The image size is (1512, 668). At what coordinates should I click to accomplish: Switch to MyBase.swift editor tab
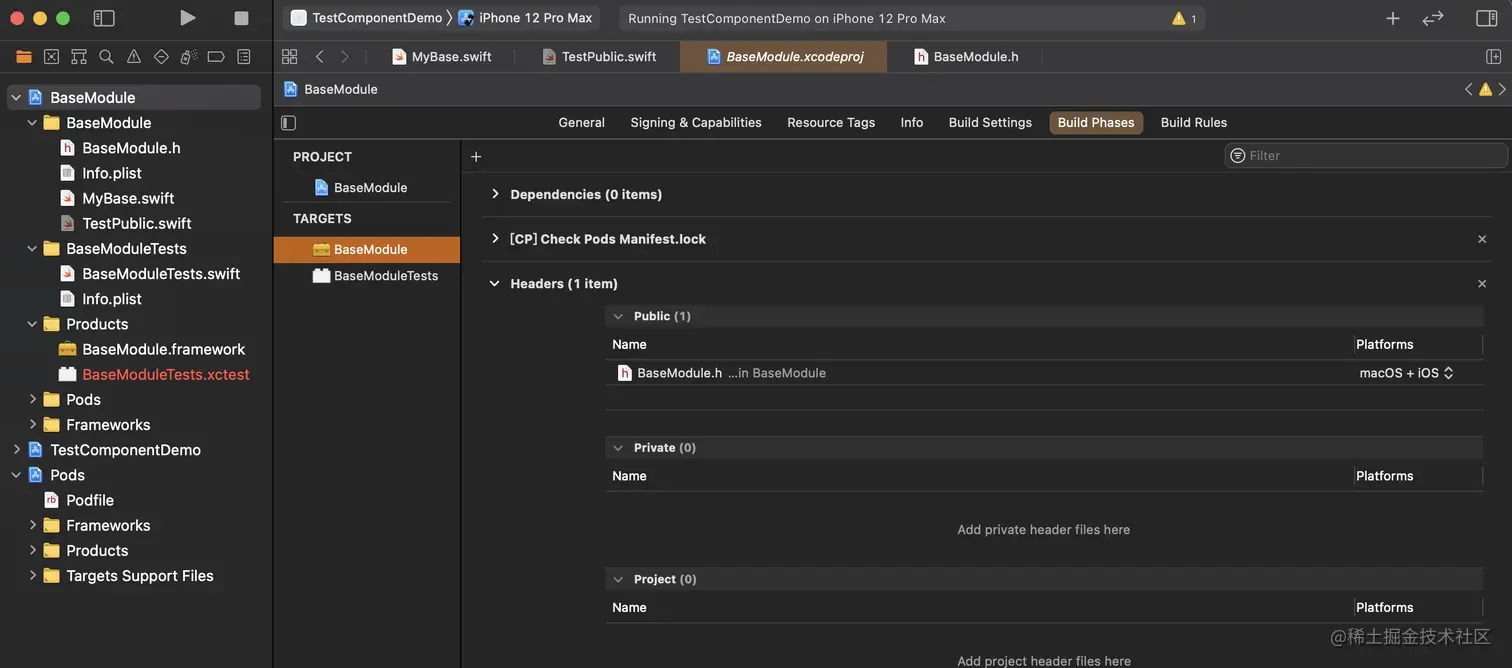(442, 57)
